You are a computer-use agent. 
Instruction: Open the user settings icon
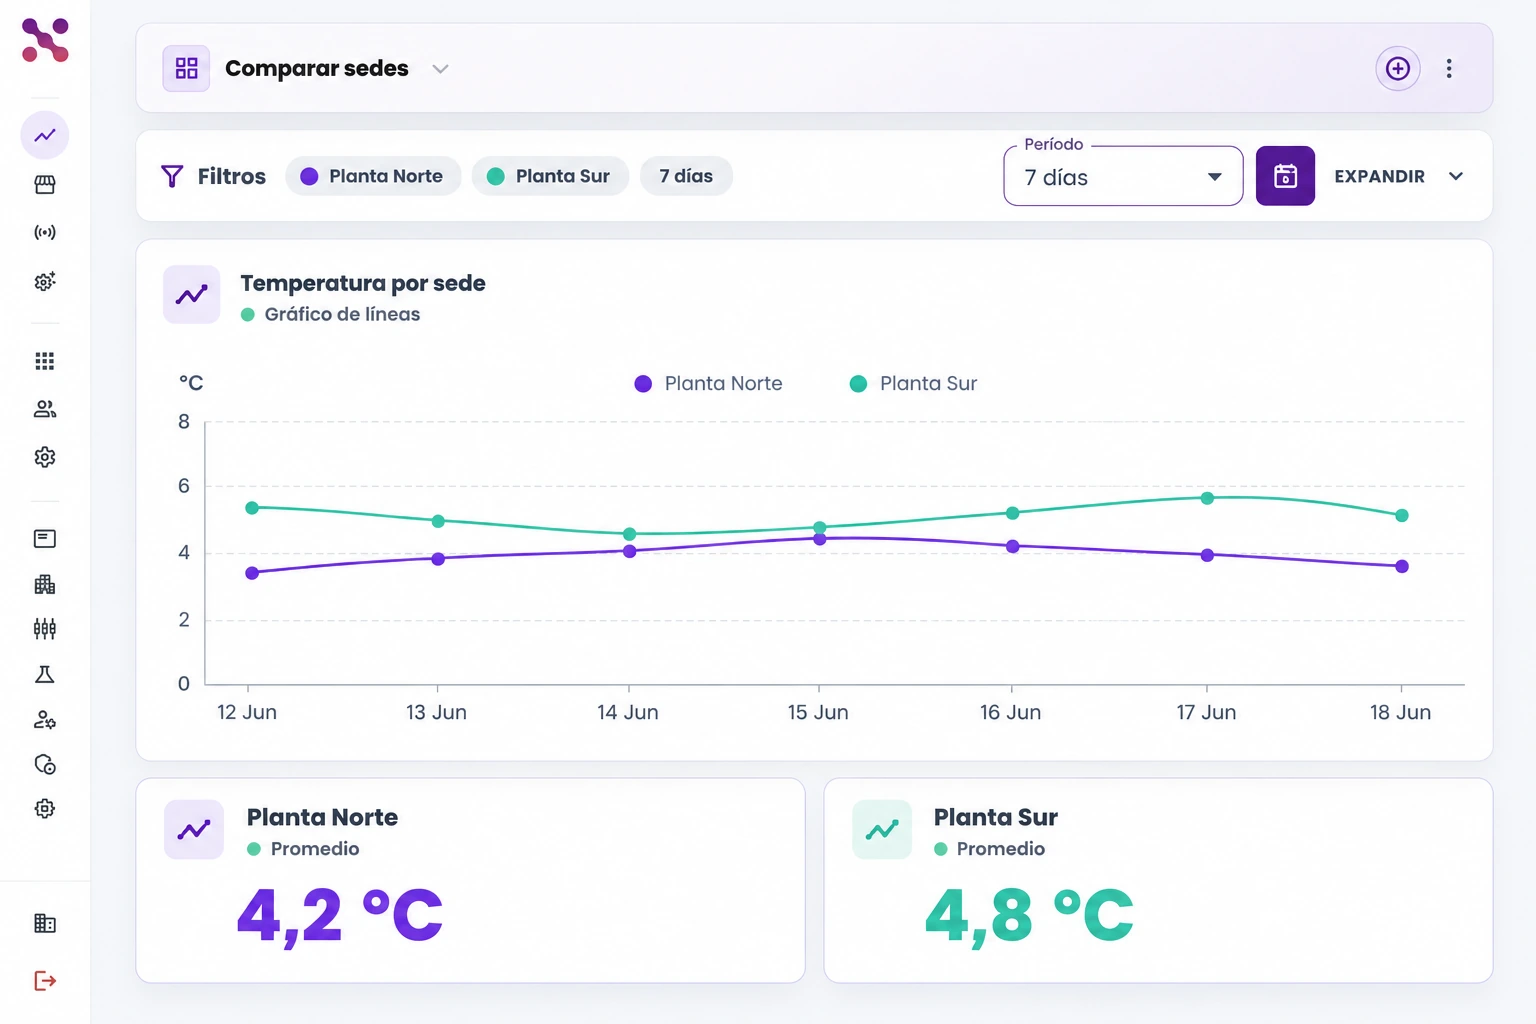45,719
